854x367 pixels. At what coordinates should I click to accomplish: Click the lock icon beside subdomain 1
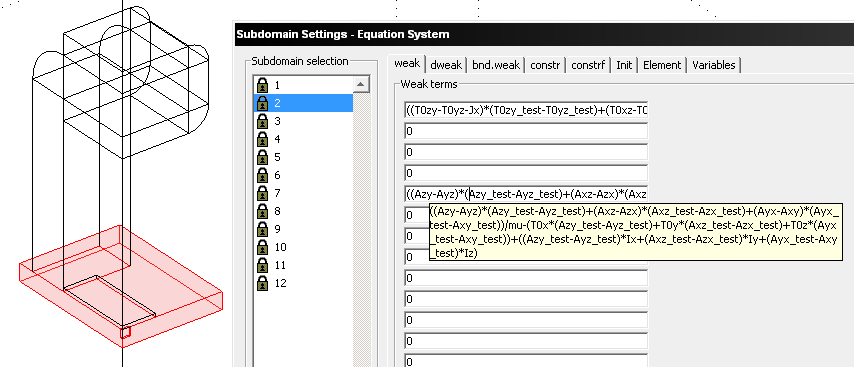pos(263,85)
